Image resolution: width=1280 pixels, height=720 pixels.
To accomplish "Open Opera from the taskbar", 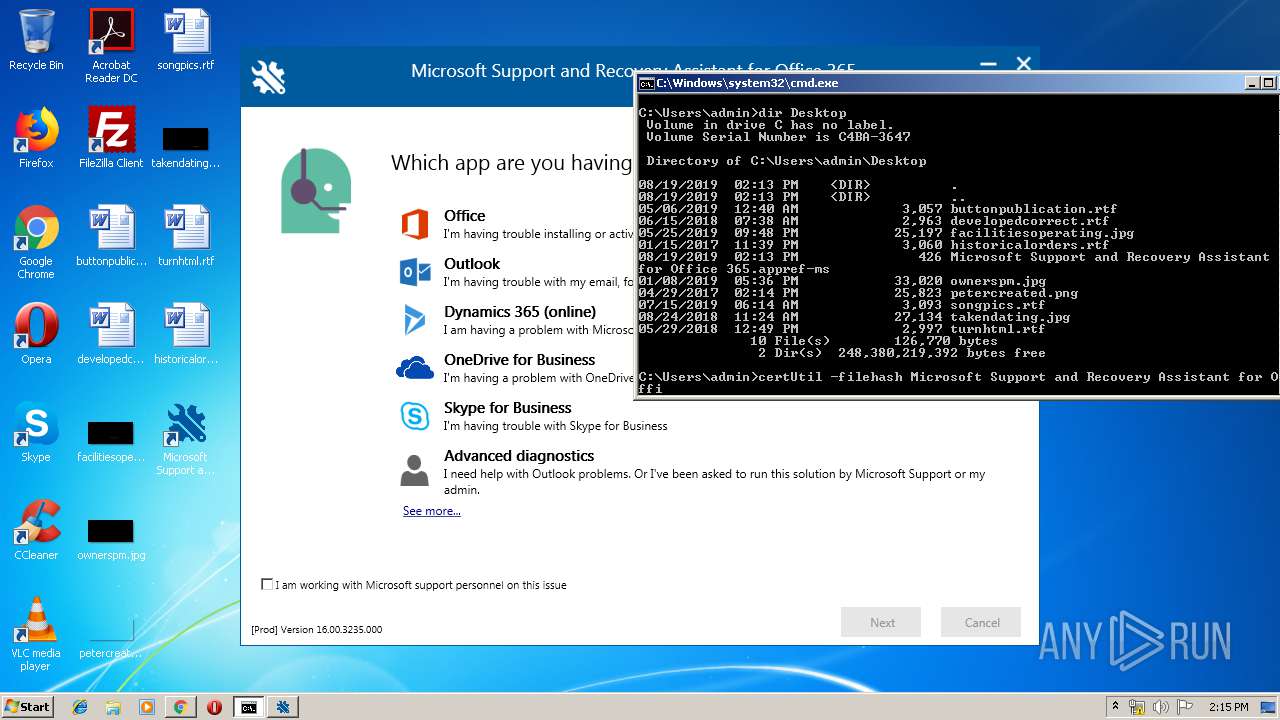I will pos(214,707).
